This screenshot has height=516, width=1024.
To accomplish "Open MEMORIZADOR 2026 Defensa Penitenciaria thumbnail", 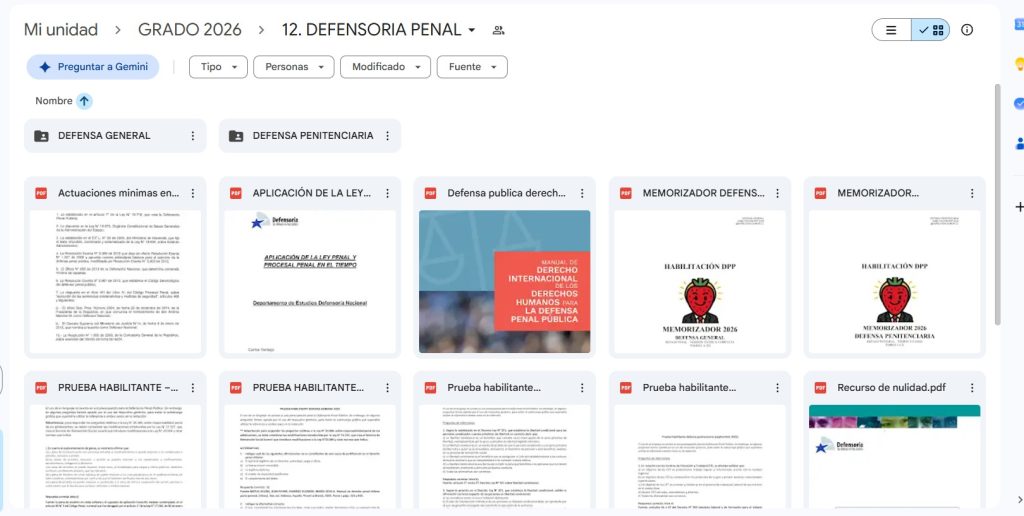I will click(895, 282).
